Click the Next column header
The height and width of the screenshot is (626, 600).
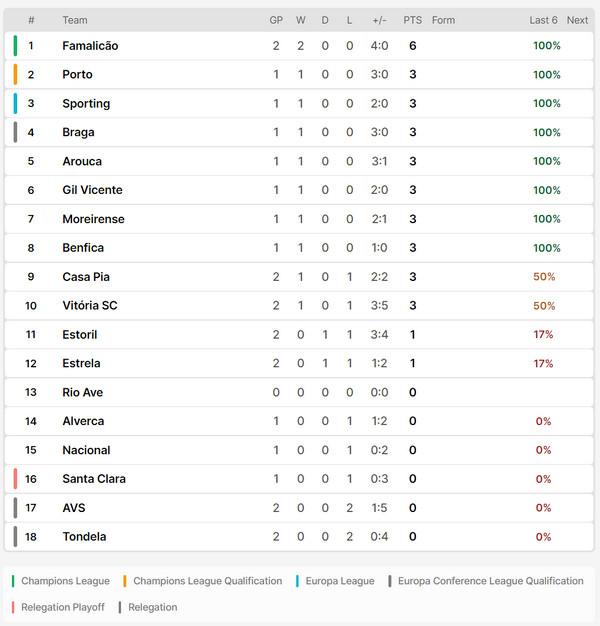(x=577, y=20)
